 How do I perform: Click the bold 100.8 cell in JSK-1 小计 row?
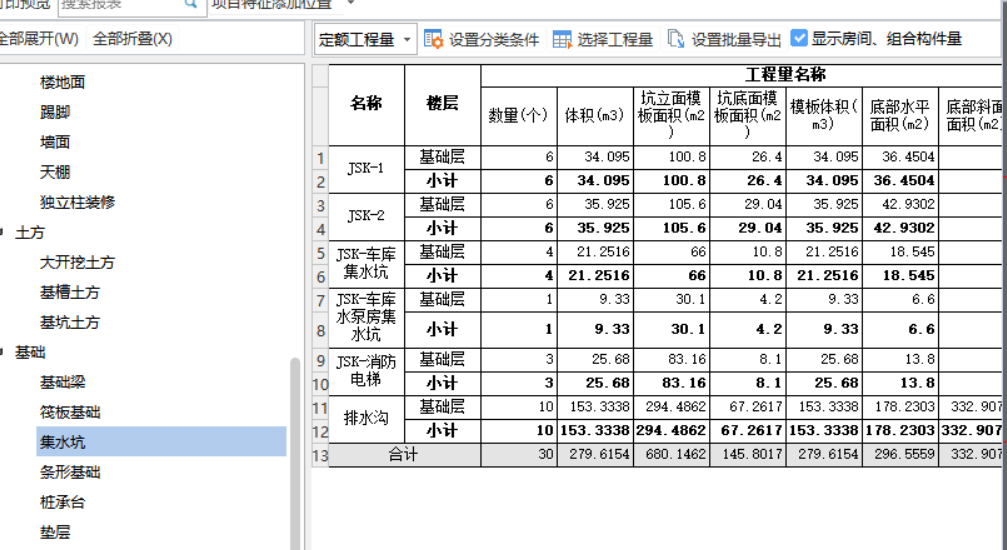point(671,181)
